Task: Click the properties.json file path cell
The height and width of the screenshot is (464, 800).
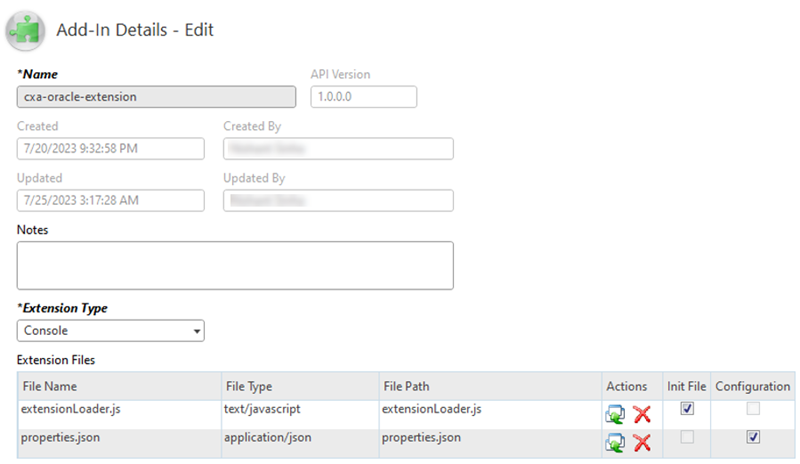Action: (x=490, y=443)
